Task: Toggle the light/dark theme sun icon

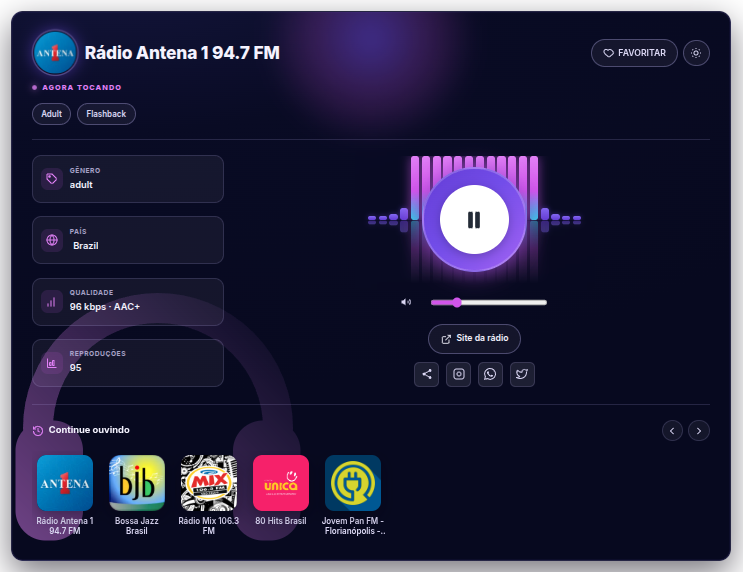Action: [696, 53]
